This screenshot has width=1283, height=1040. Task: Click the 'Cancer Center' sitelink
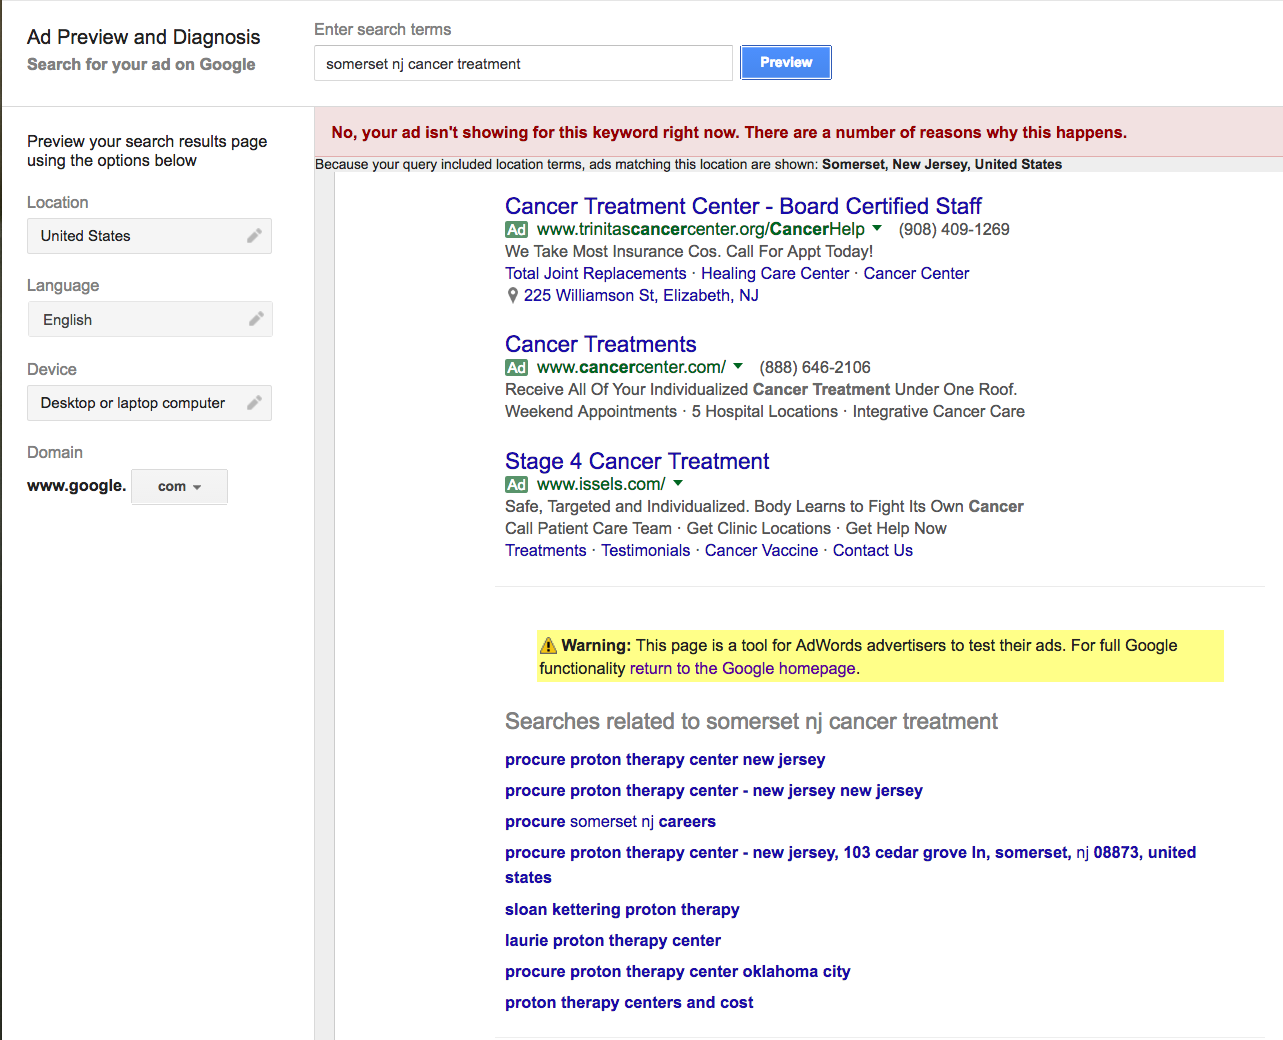coord(916,273)
